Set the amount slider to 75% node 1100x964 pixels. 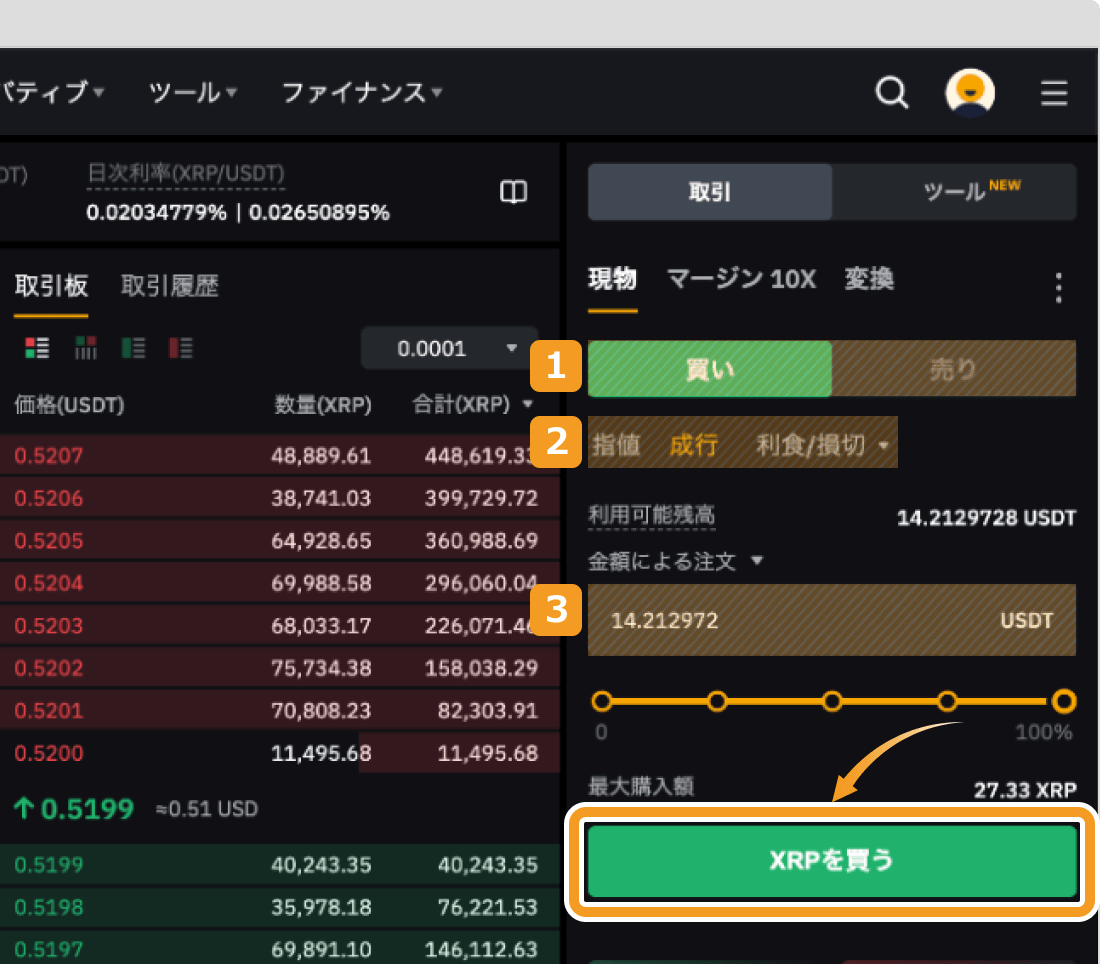coord(947,701)
